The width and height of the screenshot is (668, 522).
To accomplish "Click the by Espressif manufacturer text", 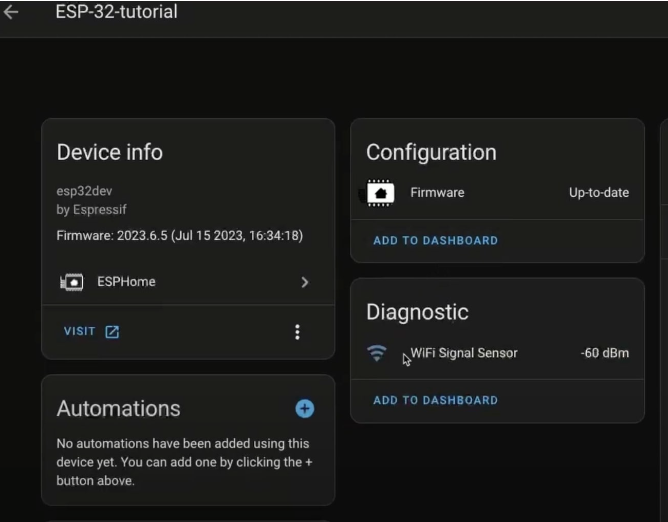I will (92, 210).
